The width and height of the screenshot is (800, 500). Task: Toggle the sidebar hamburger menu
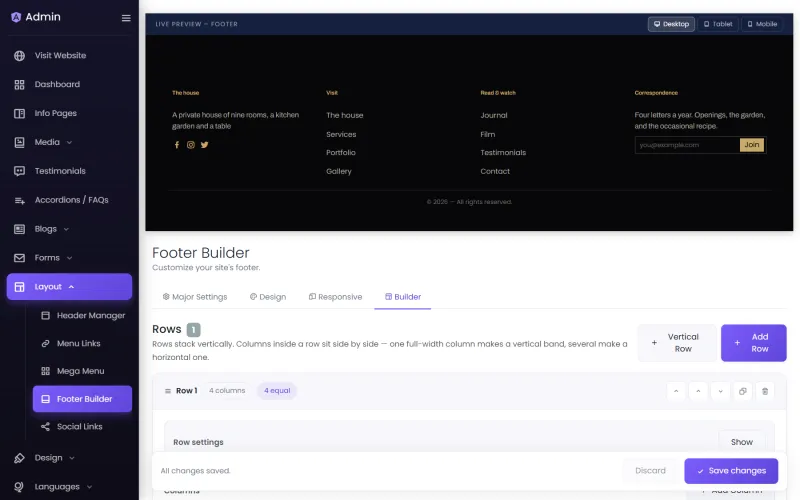126,18
